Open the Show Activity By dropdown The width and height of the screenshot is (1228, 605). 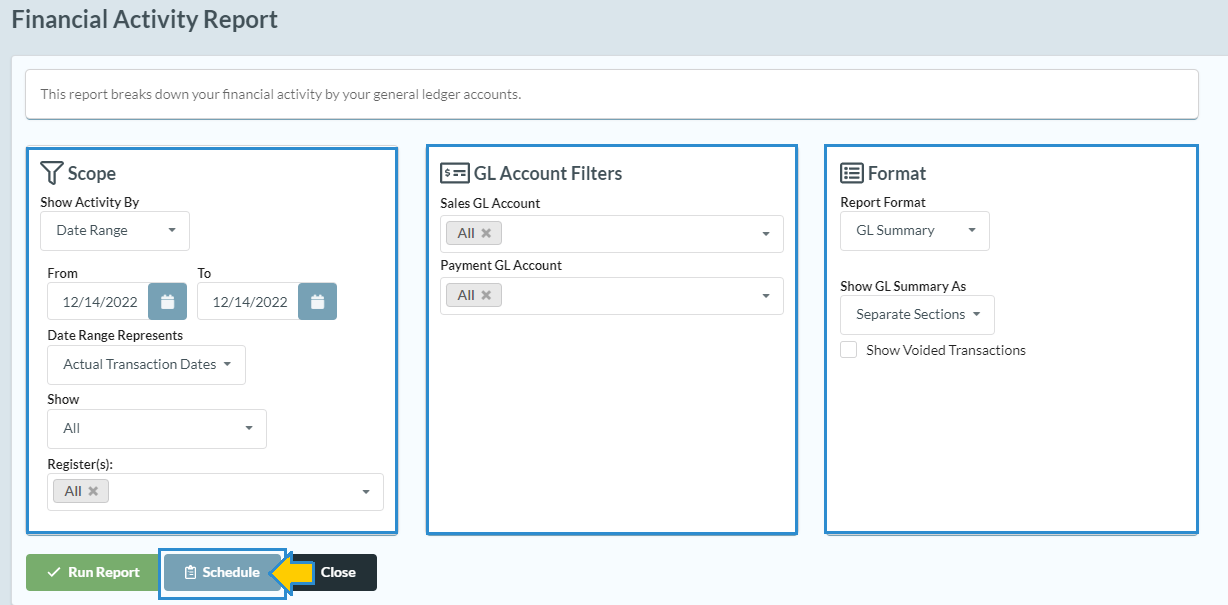click(x=115, y=231)
